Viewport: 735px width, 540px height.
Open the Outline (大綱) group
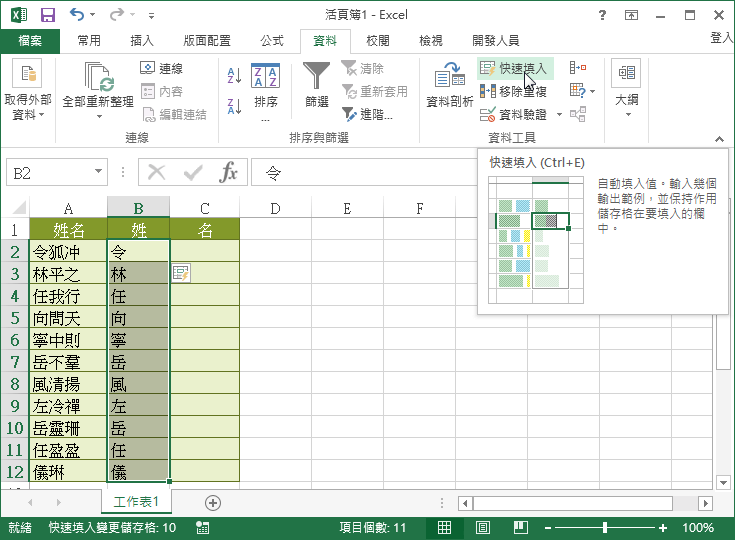coord(627,89)
